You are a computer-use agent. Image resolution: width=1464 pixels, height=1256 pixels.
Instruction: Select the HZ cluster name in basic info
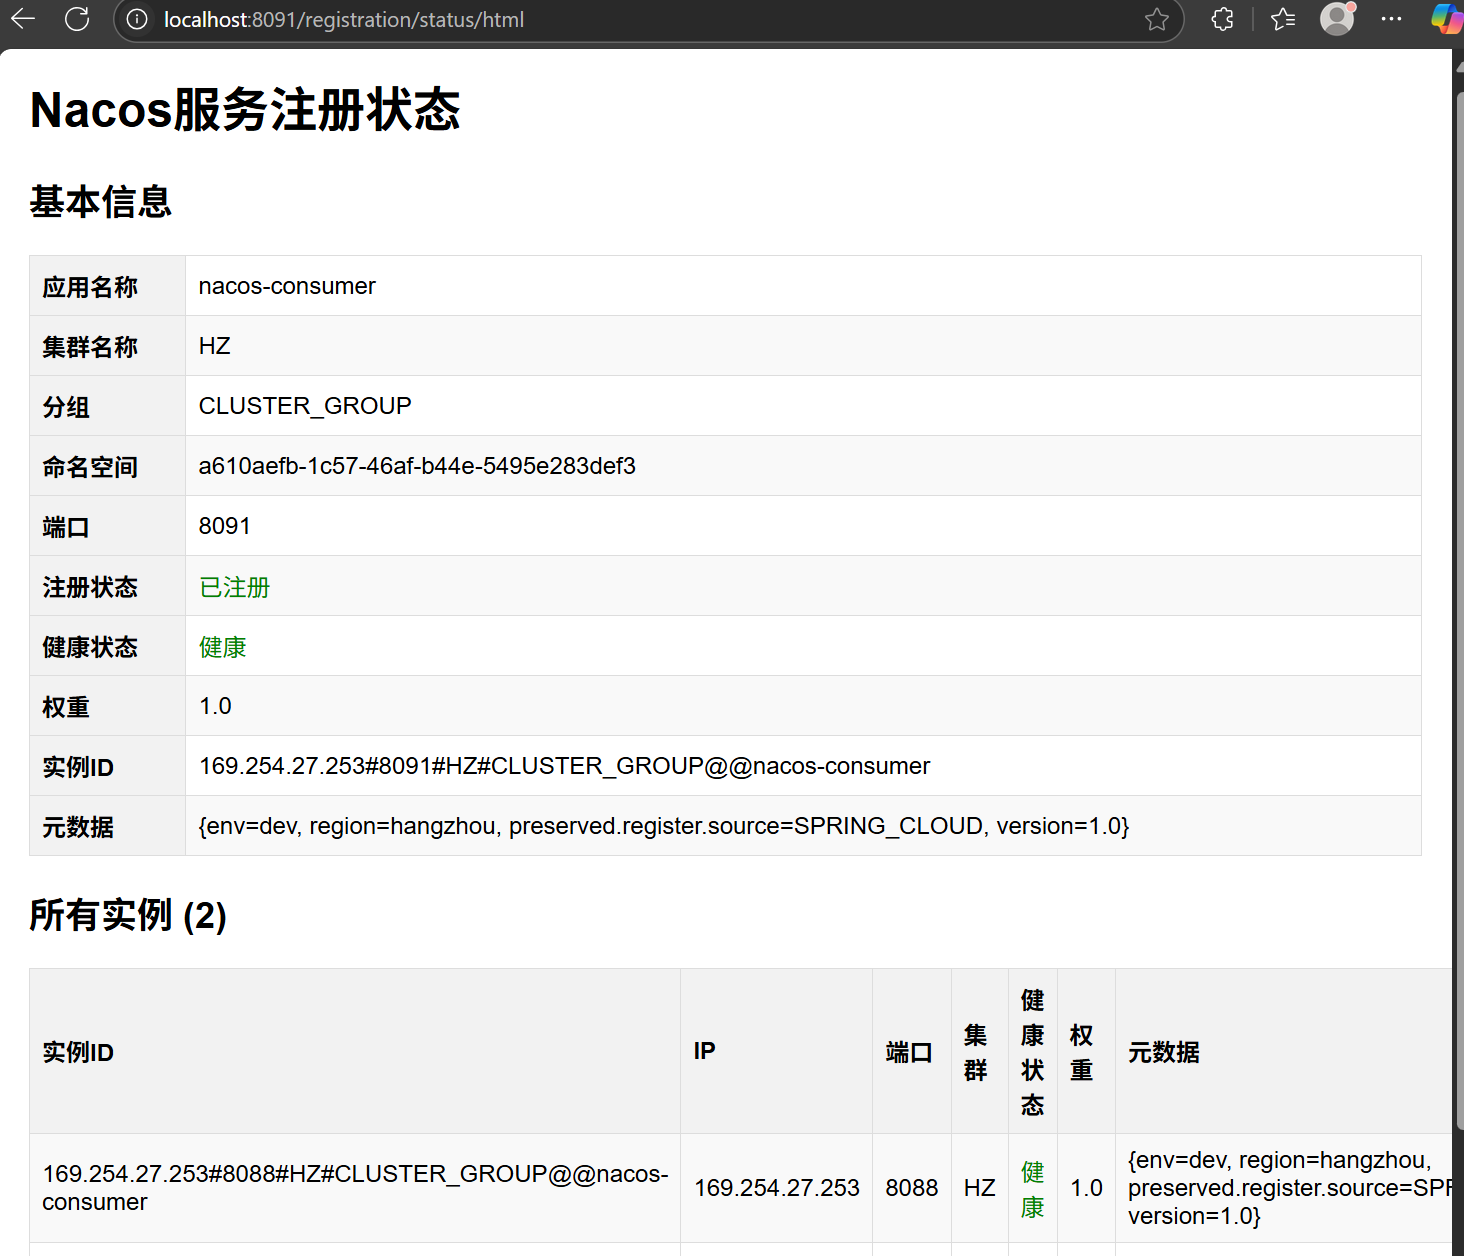click(x=215, y=346)
